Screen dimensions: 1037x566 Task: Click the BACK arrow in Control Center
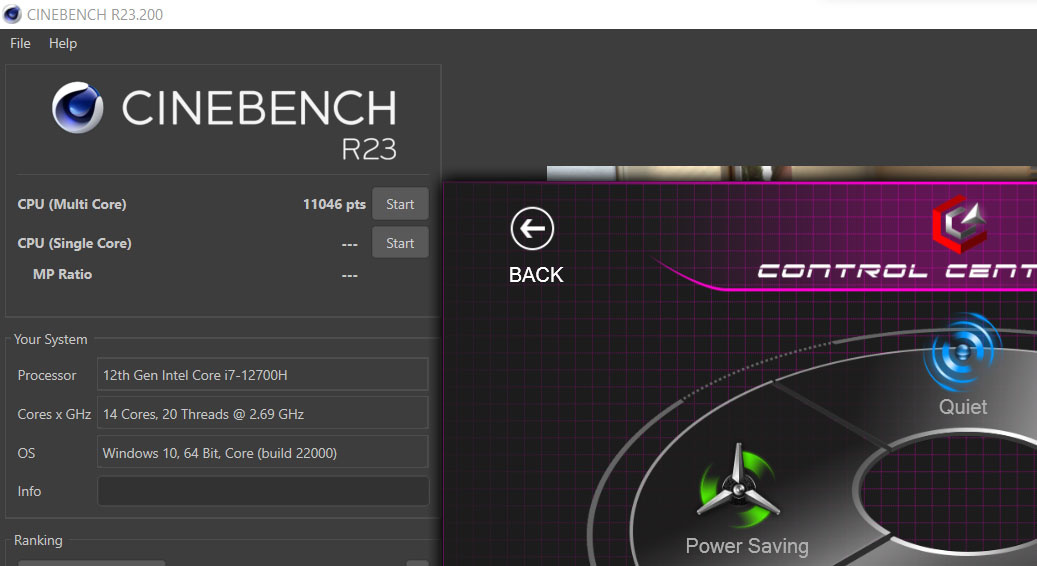[532, 229]
